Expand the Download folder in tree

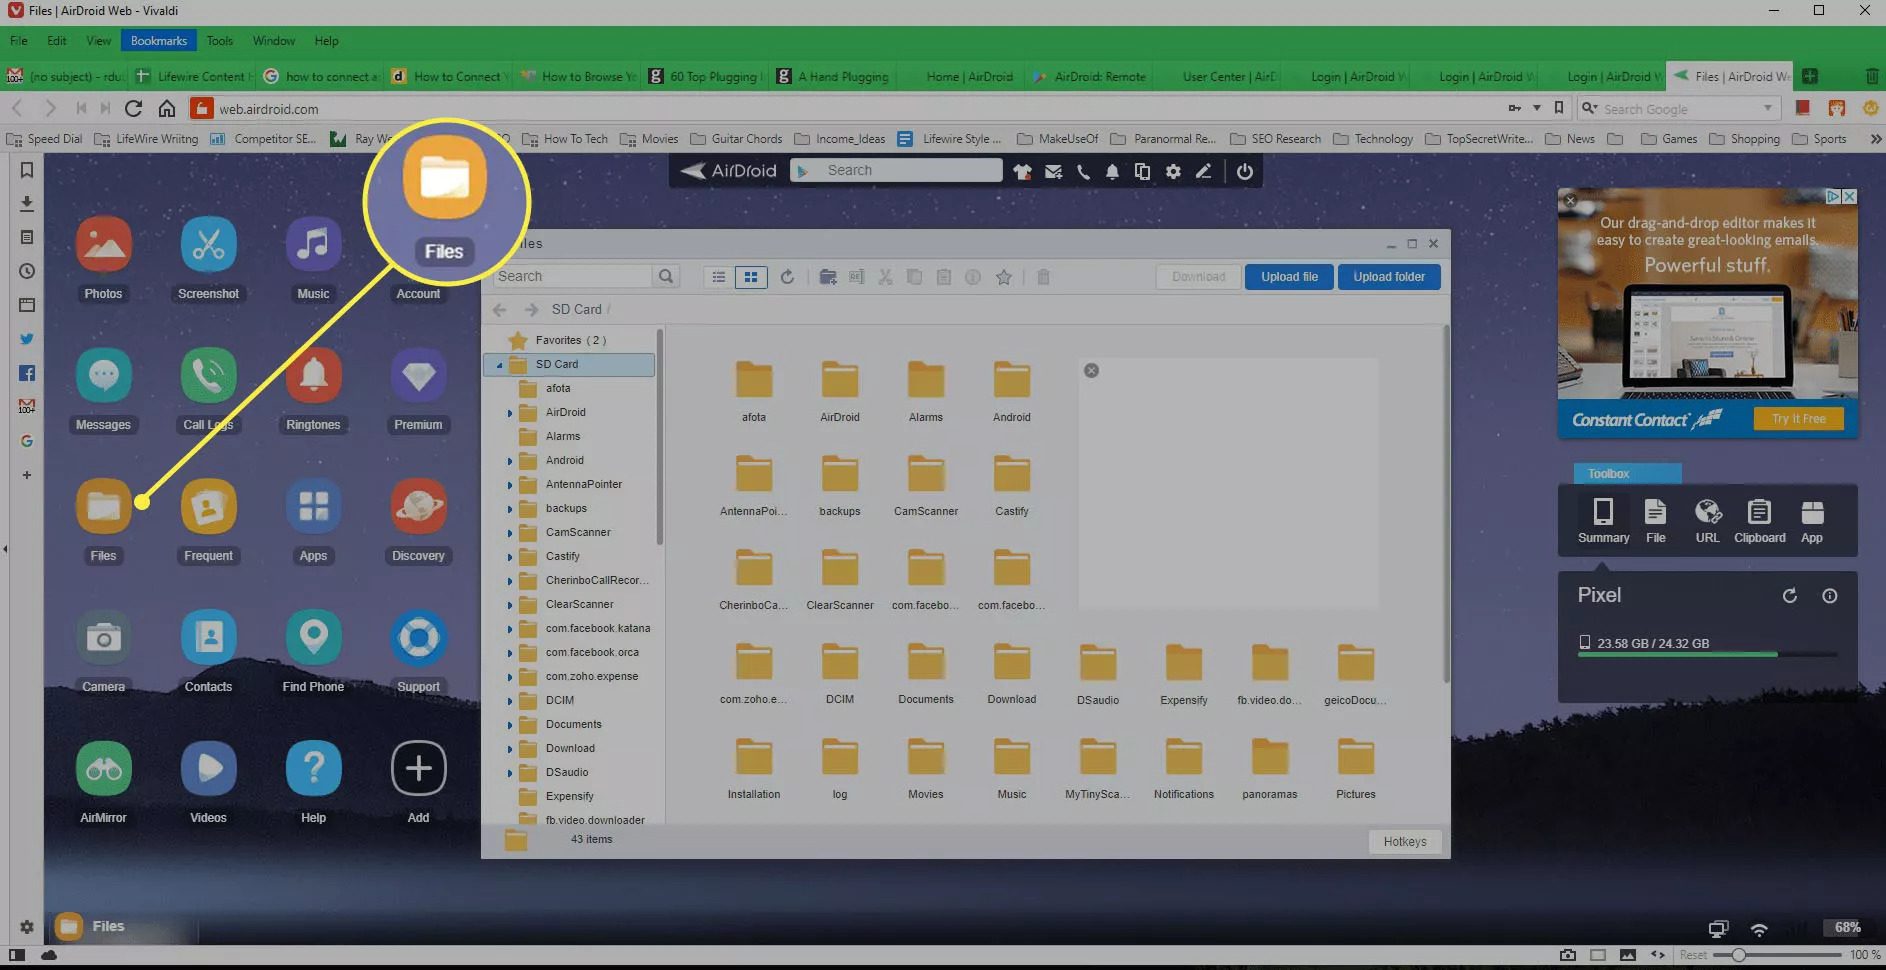click(x=509, y=749)
